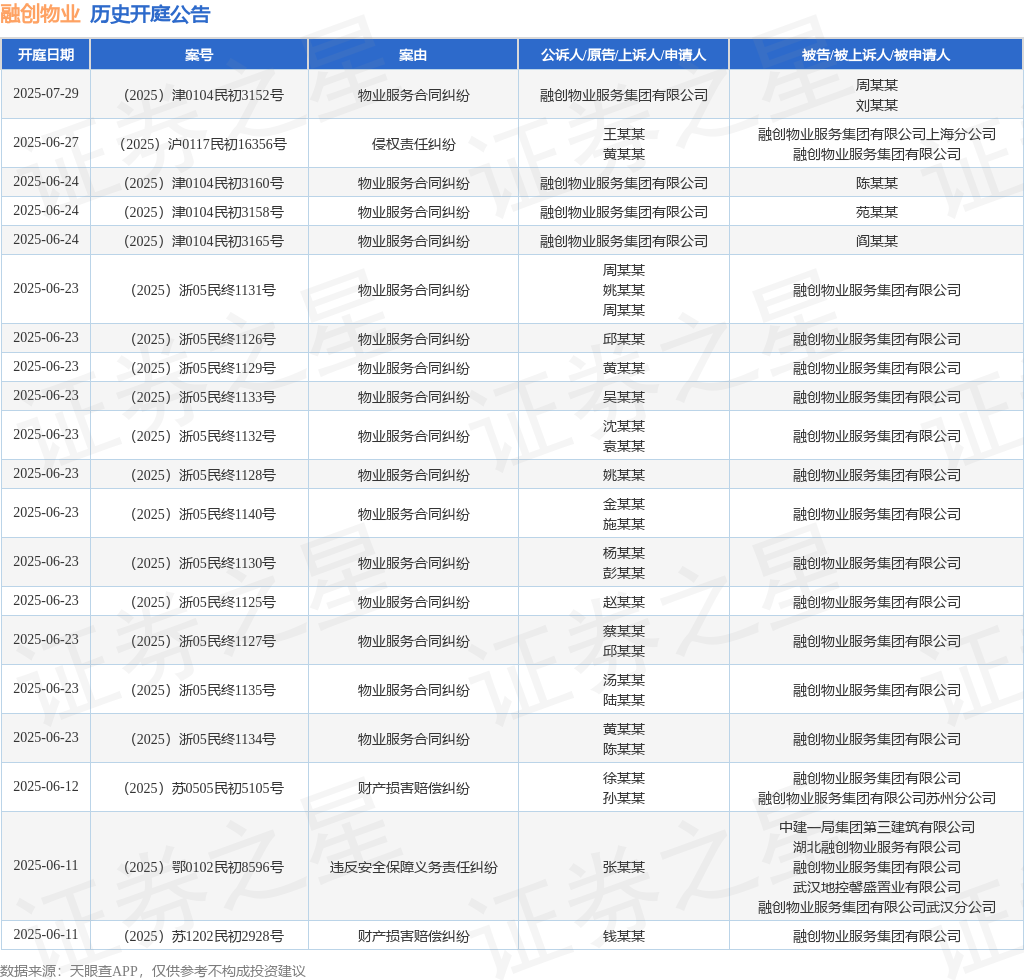This screenshot has height=980, width=1024.
Task: Click defendant 武汉地控磐盛置业有限公司
Action: [876, 887]
